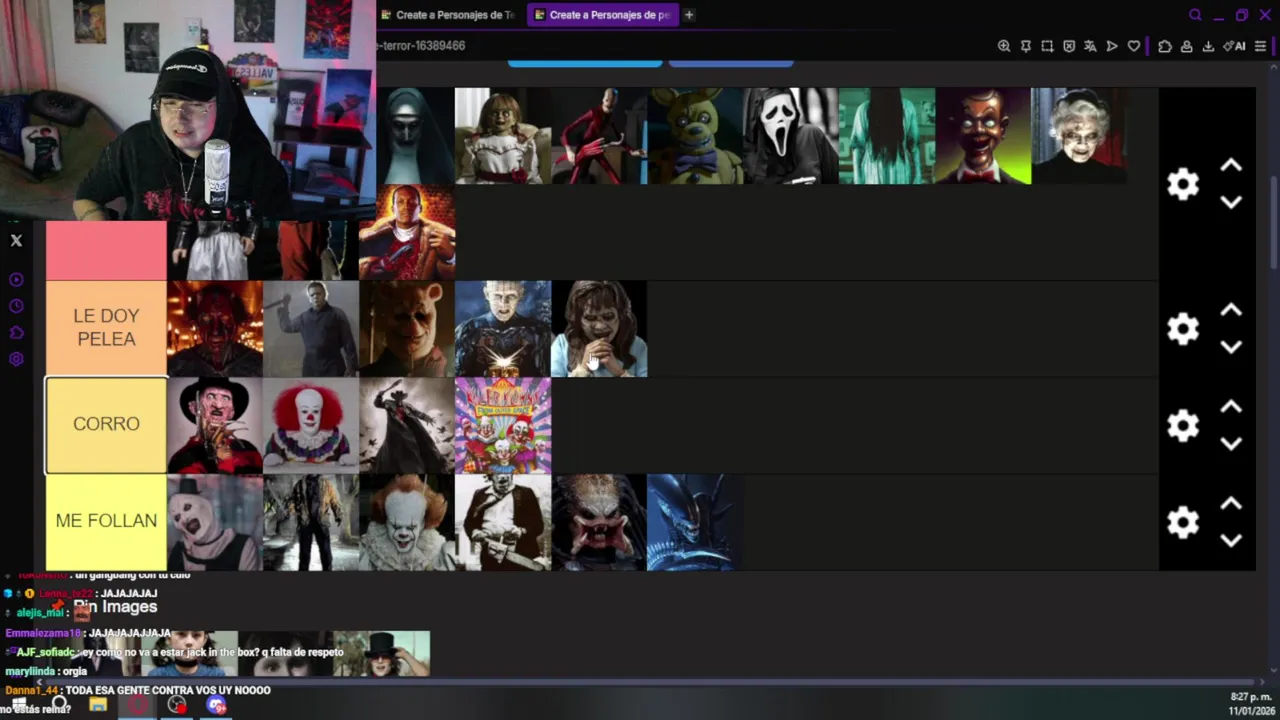The height and width of the screenshot is (720, 1280).
Task: Select the Alien xenomorph image
Action: [x=695, y=522]
